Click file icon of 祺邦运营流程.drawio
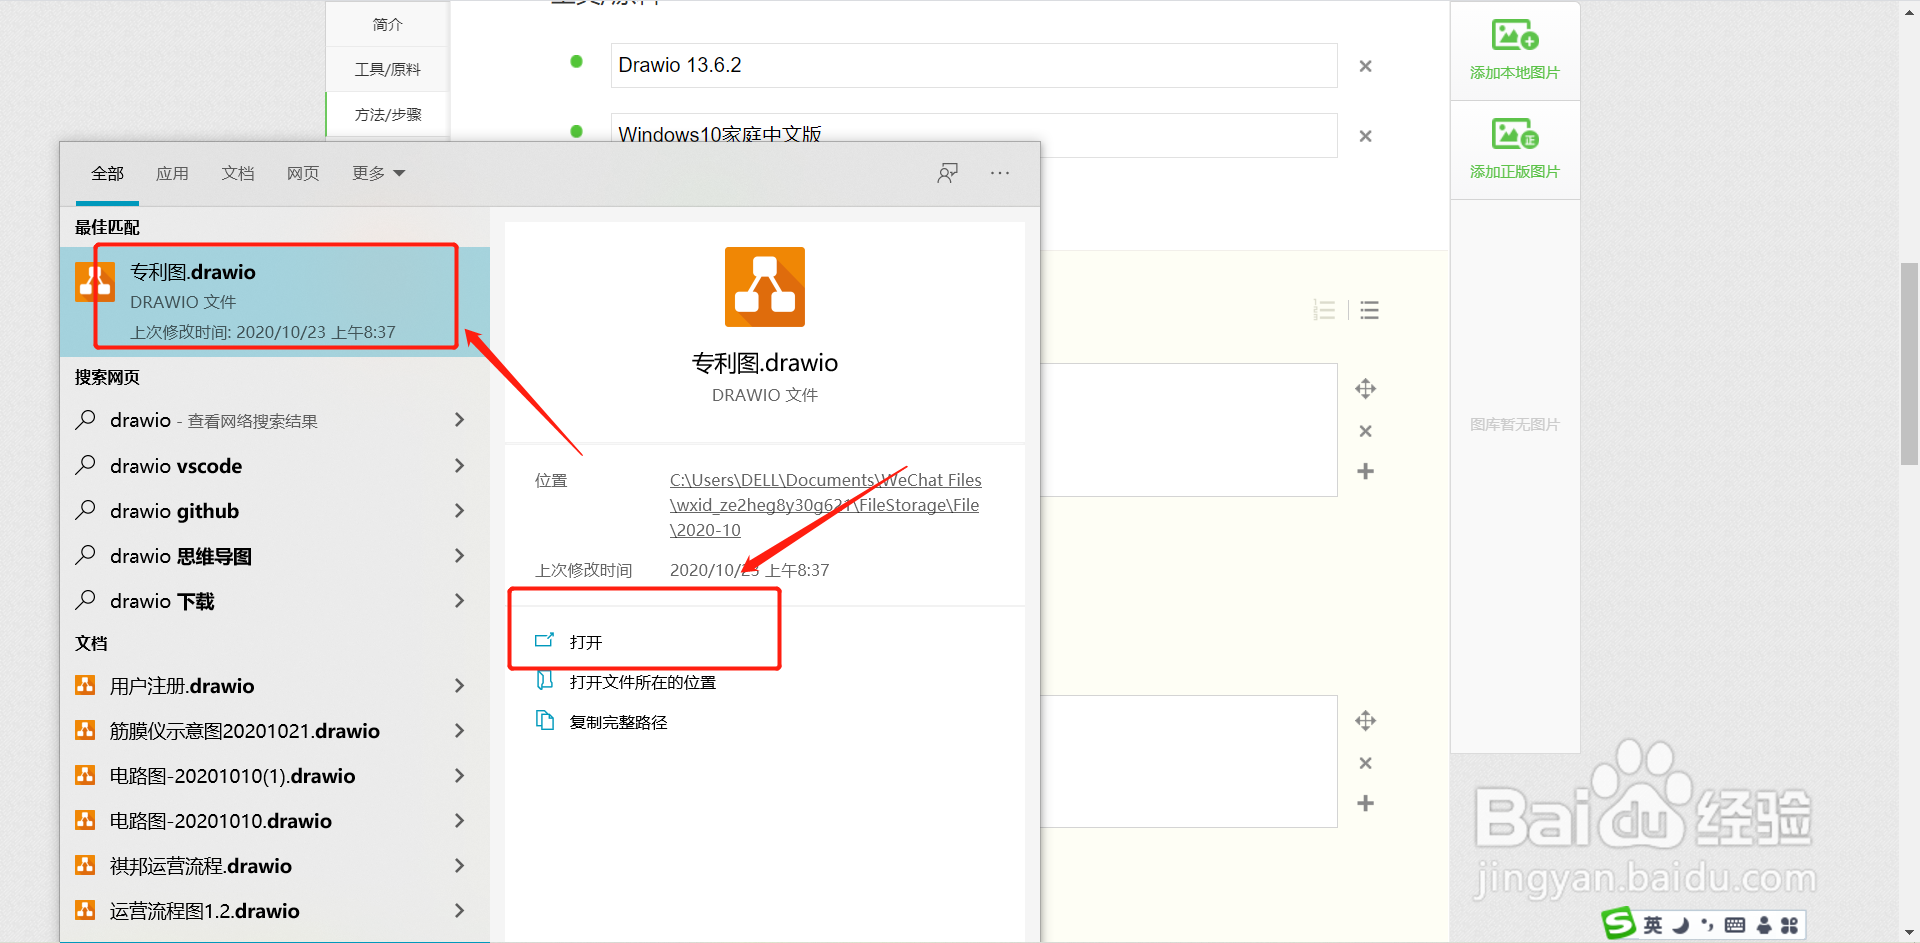1920x943 pixels. [x=85, y=865]
